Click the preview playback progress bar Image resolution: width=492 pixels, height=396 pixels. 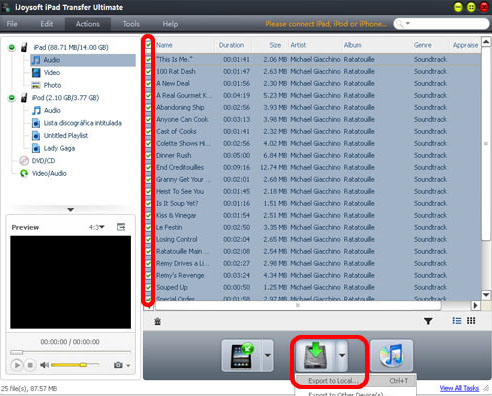pyautogui.click(x=70, y=352)
